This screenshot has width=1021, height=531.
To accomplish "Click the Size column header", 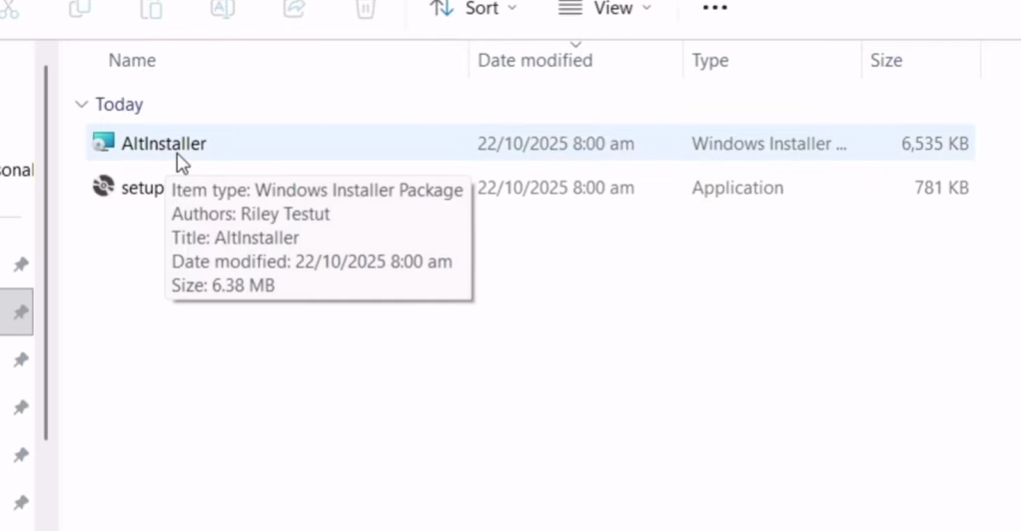I will 886,61.
